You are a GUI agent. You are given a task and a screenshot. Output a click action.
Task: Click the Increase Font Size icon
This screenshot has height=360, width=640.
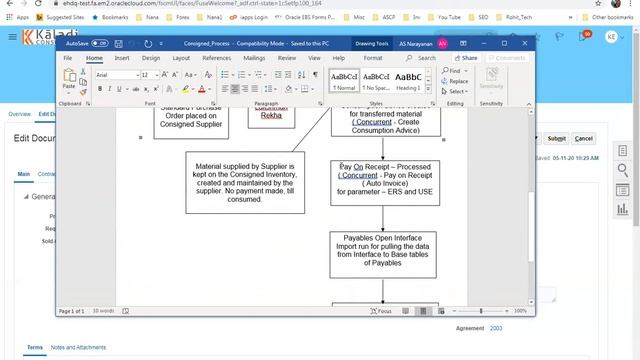pyautogui.click(x=165, y=75)
